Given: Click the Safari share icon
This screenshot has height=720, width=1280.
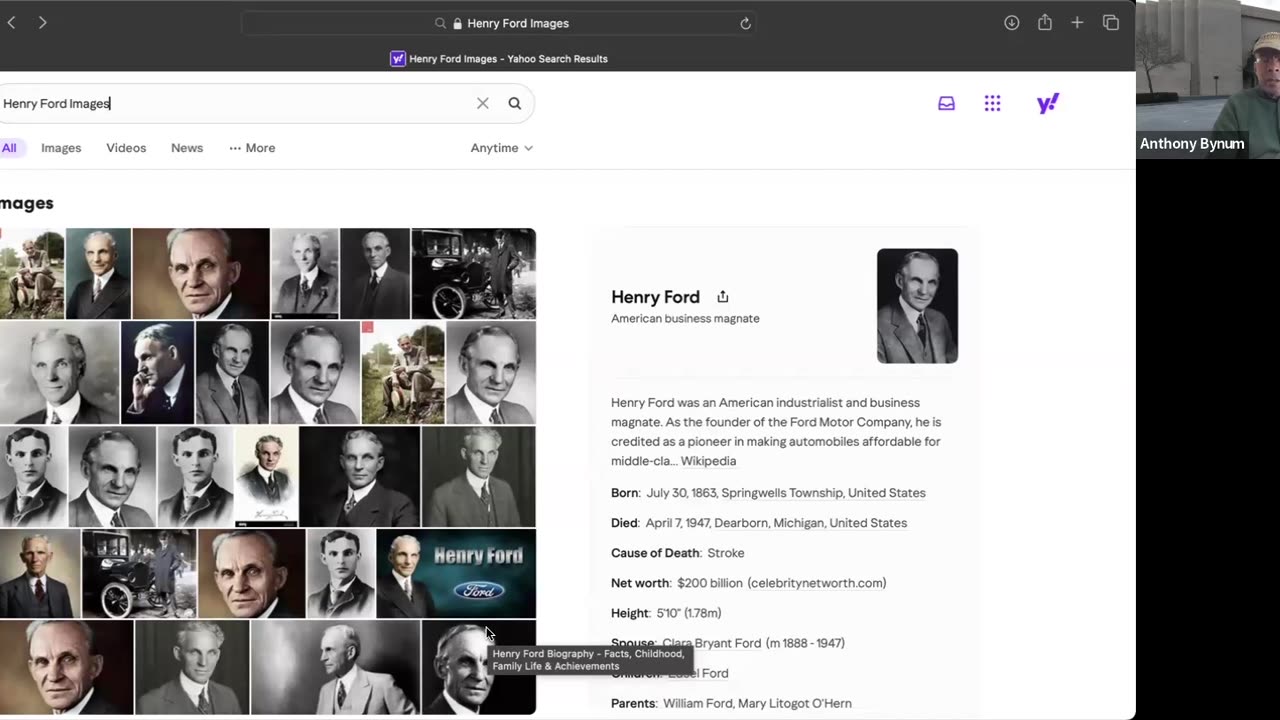Looking at the screenshot, I should click(1045, 22).
